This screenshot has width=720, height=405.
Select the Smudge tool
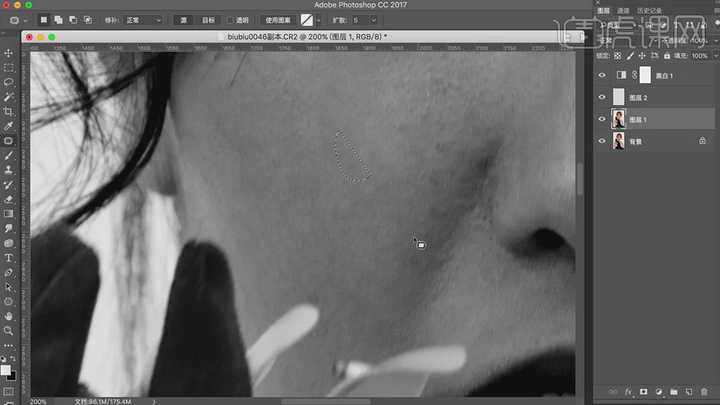pyautogui.click(x=8, y=228)
